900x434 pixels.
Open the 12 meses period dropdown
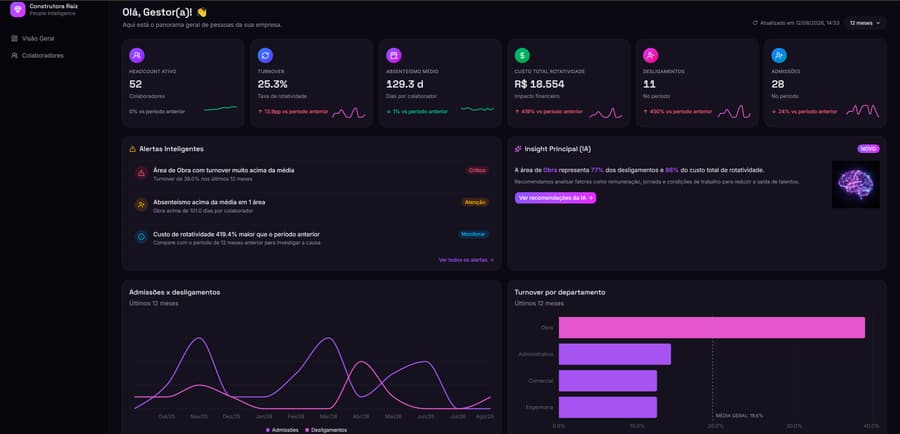pos(865,23)
